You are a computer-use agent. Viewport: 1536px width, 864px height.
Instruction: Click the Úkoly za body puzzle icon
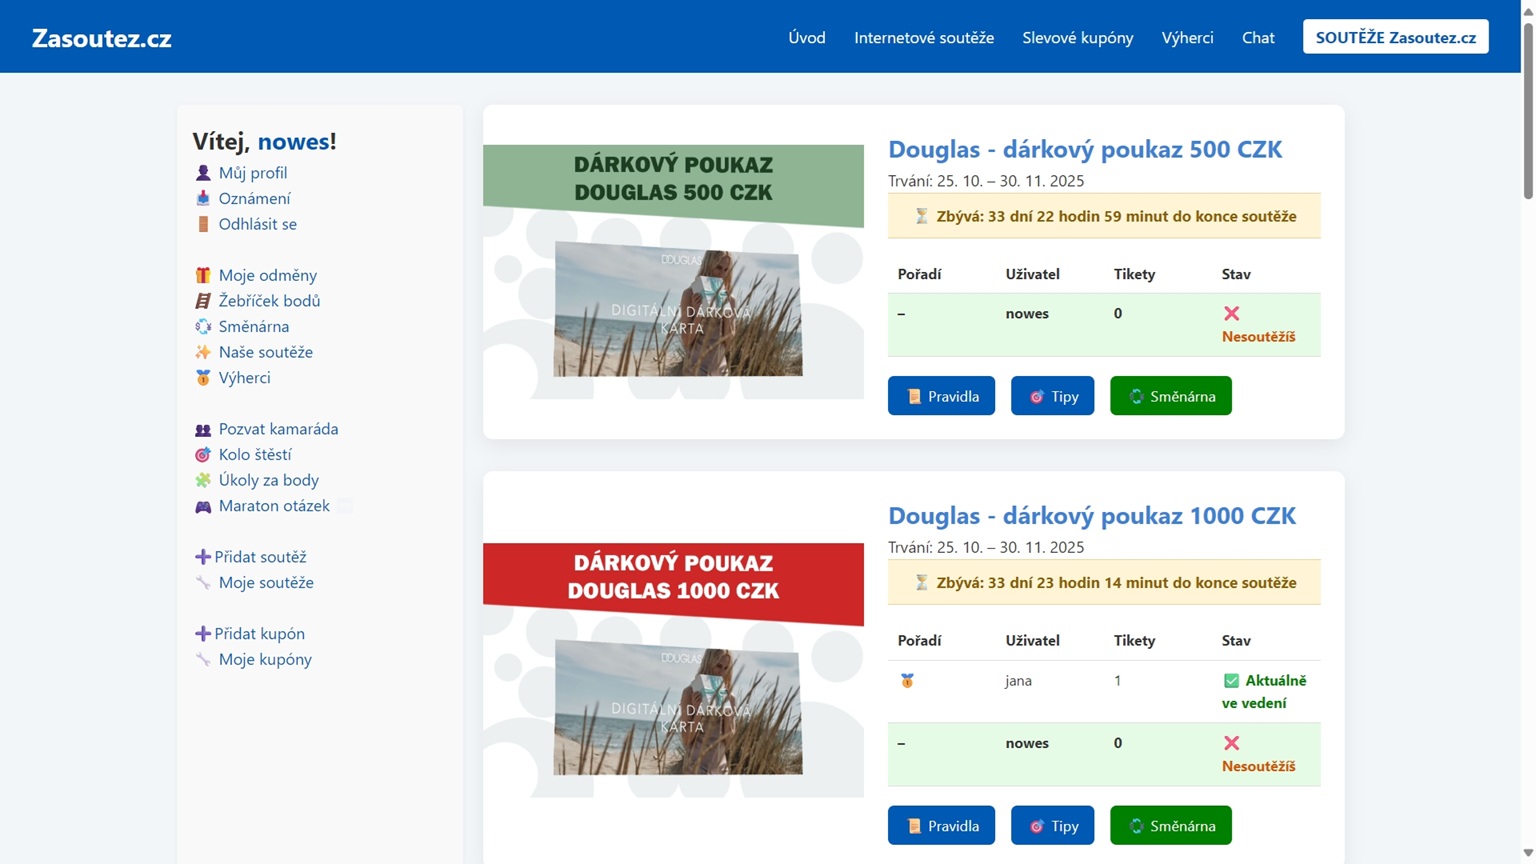tap(203, 480)
